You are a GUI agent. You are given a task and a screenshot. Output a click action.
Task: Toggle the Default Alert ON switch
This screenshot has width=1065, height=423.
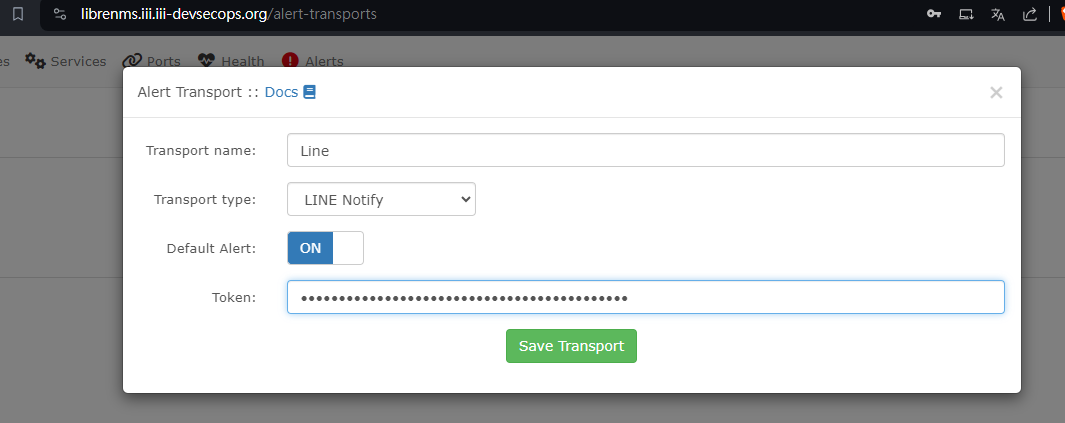pos(325,248)
